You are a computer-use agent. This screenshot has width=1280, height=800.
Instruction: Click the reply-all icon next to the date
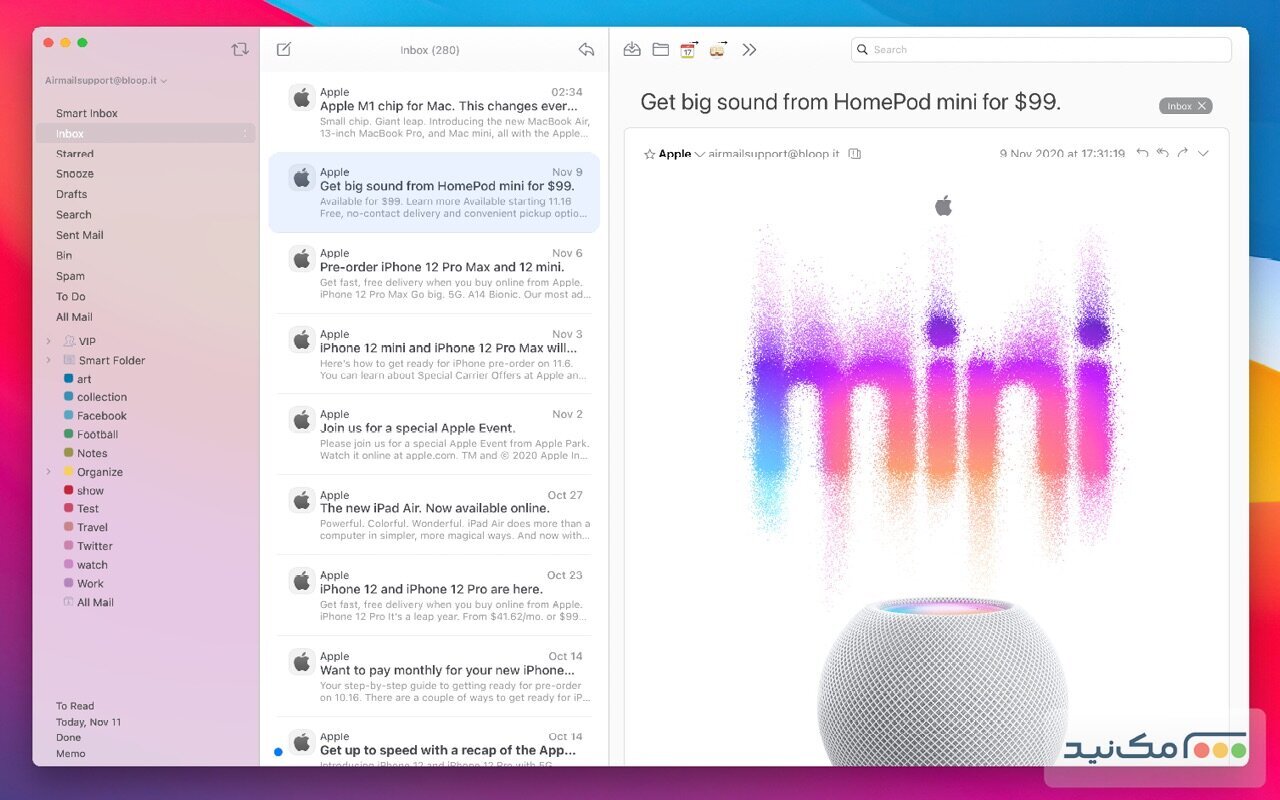click(1162, 153)
